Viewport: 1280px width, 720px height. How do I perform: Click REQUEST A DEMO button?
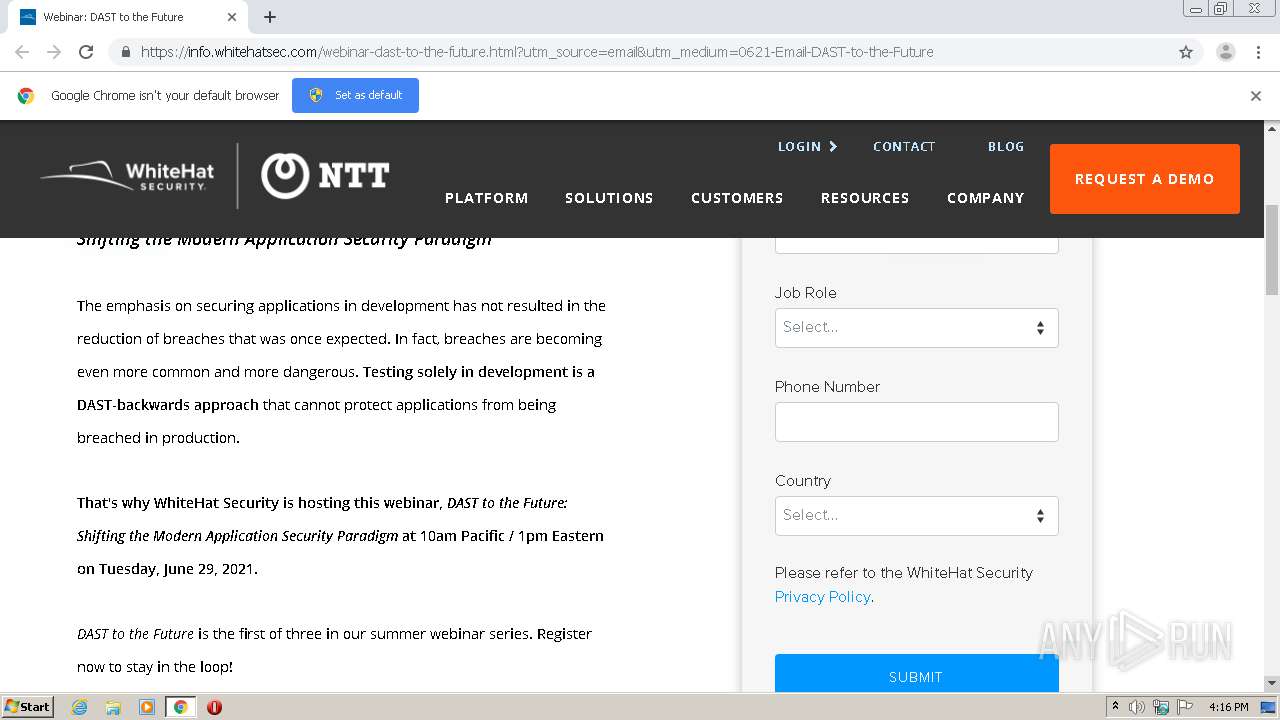point(1144,179)
